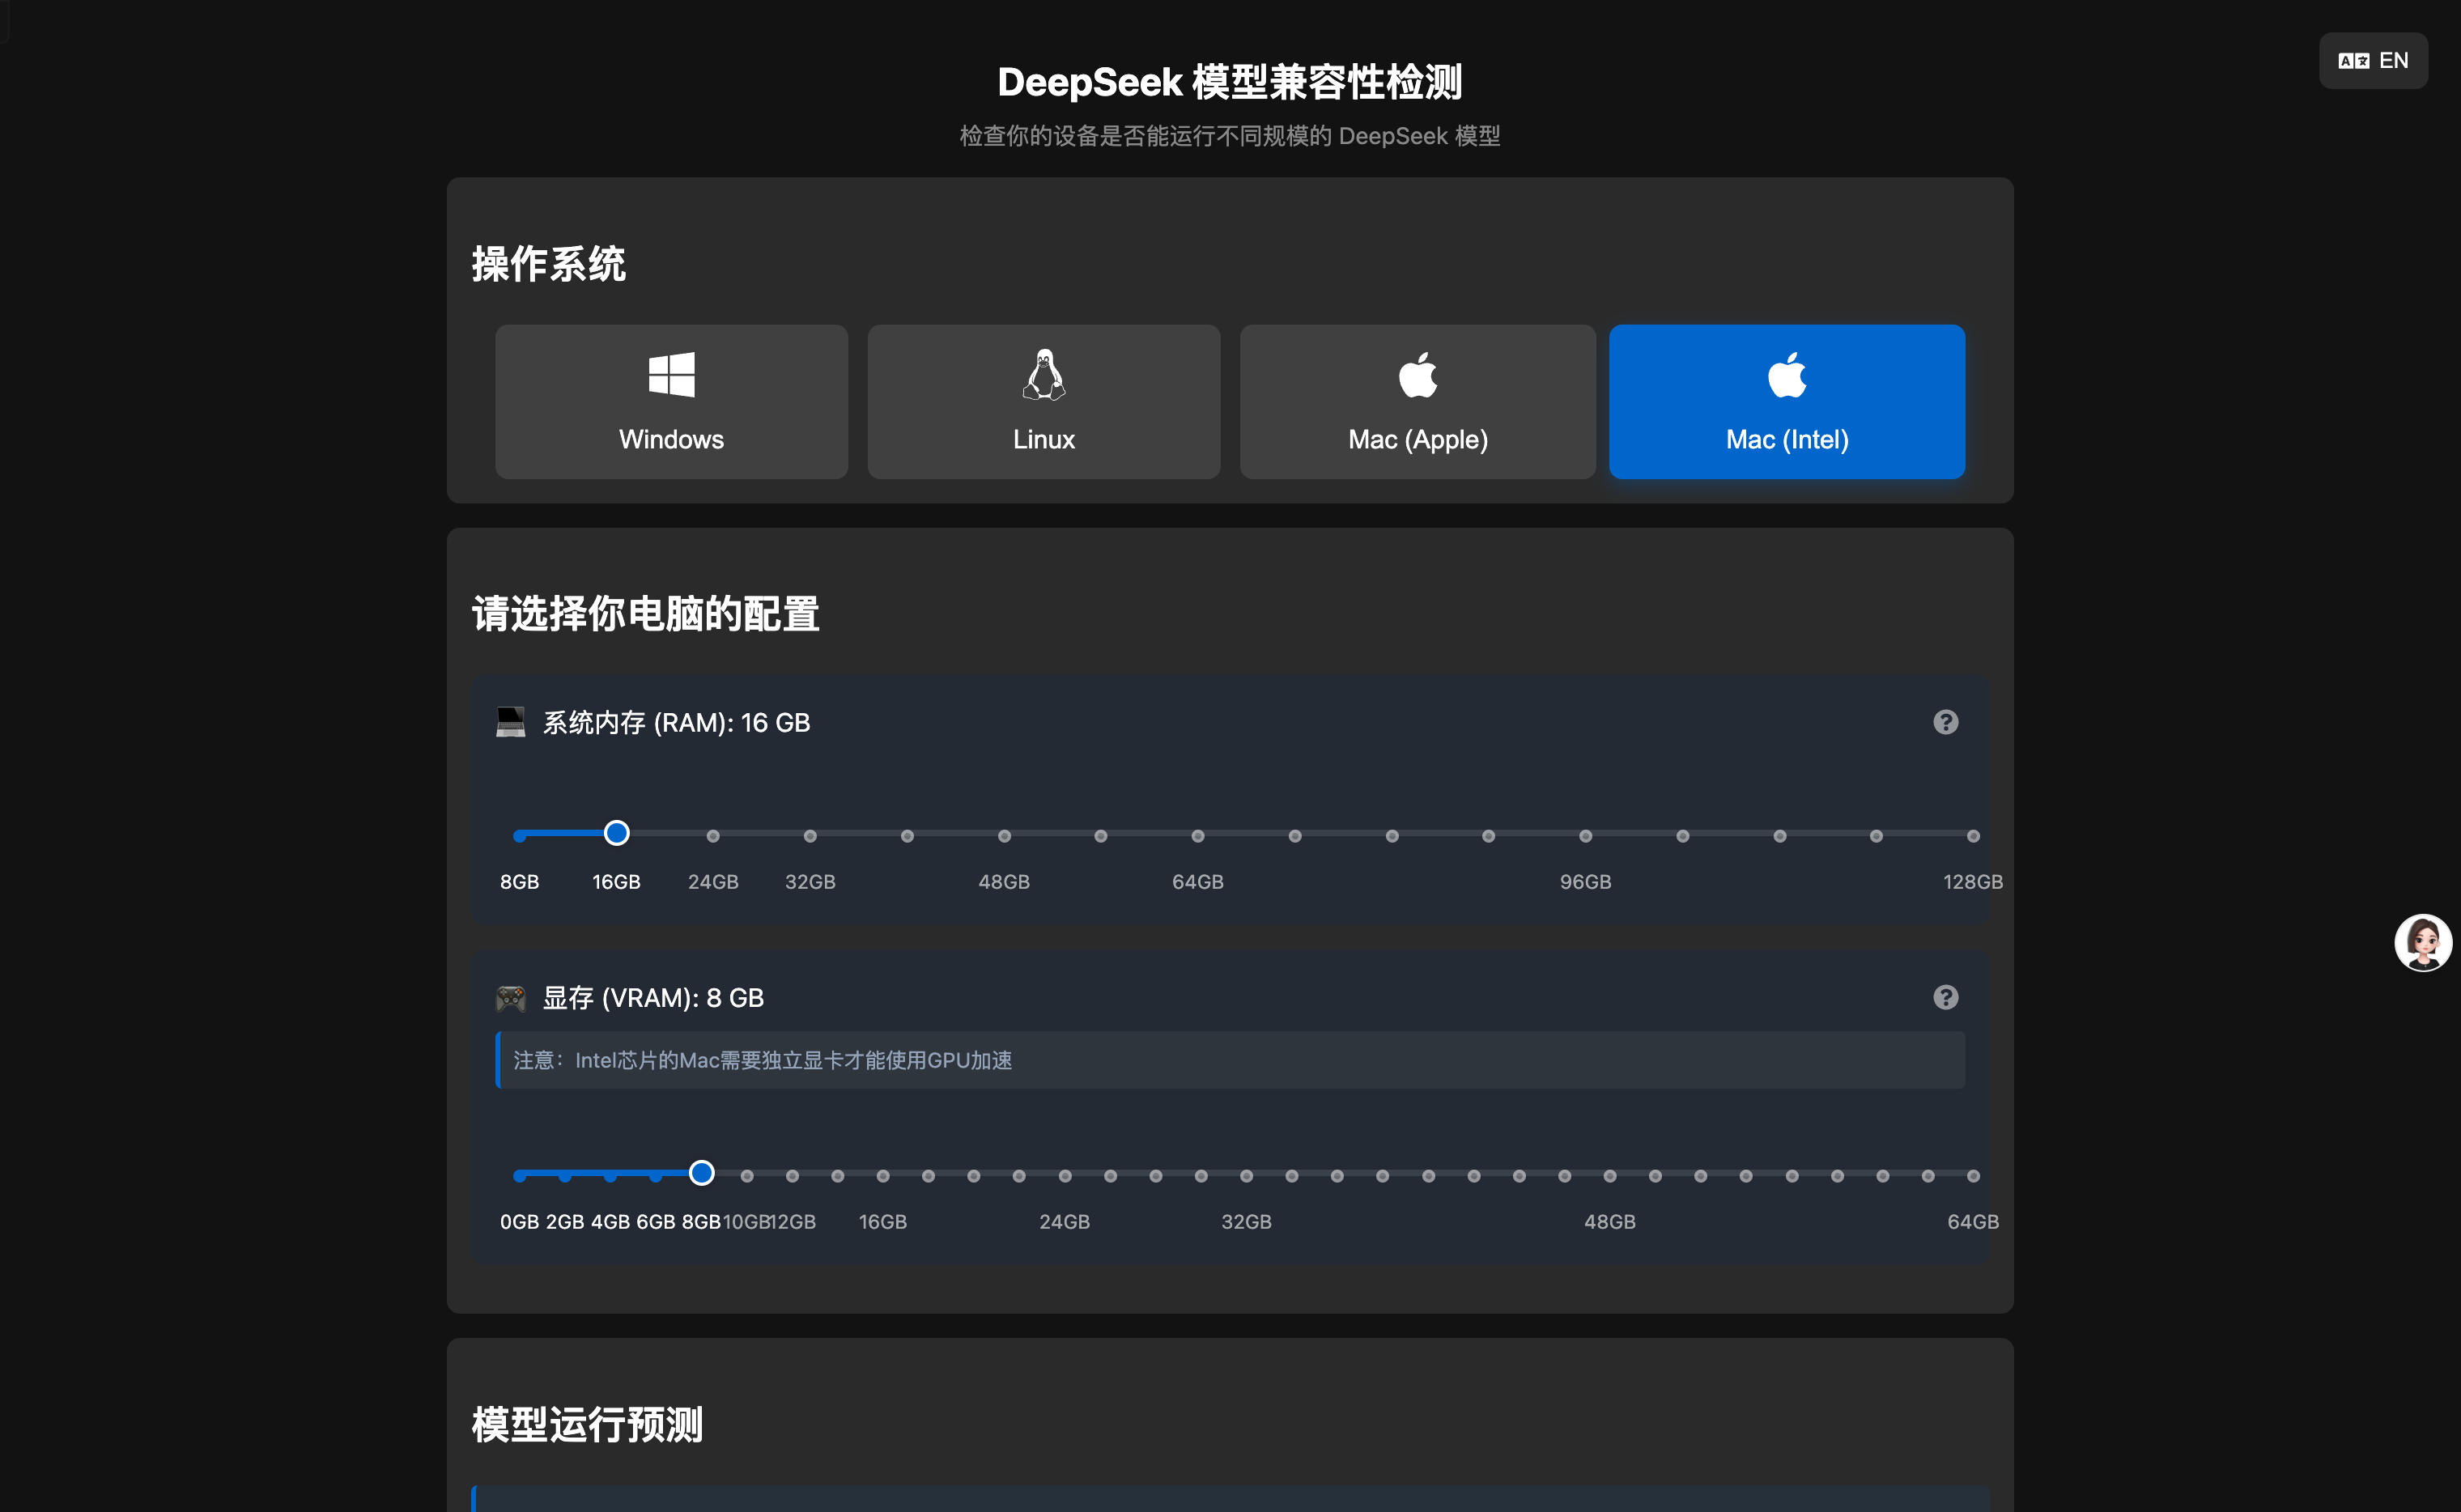Image resolution: width=2461 pixels, height=1512 pixels.
Task: Set RAM slider to 64GB mark
Action: point(1197,836)
